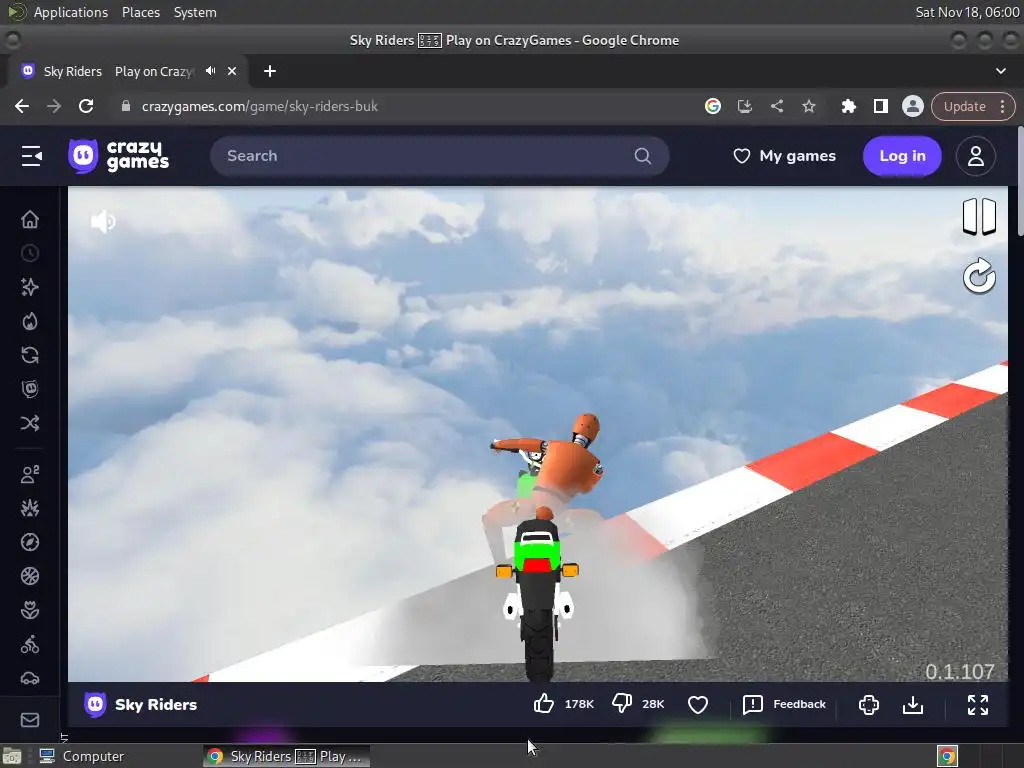
Task: Open Bike games icon in sidebar
Action: pyautogui.click(x=30, y=645)
